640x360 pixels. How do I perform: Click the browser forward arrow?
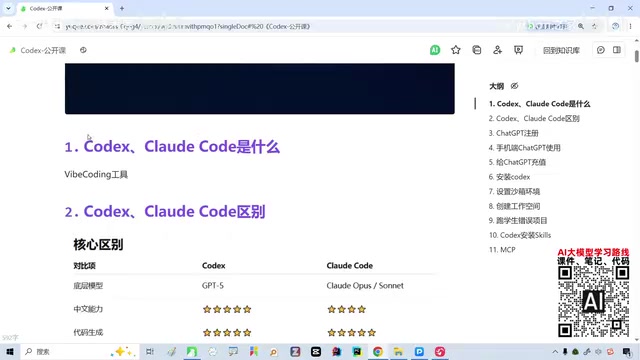[x=24, y=26]
